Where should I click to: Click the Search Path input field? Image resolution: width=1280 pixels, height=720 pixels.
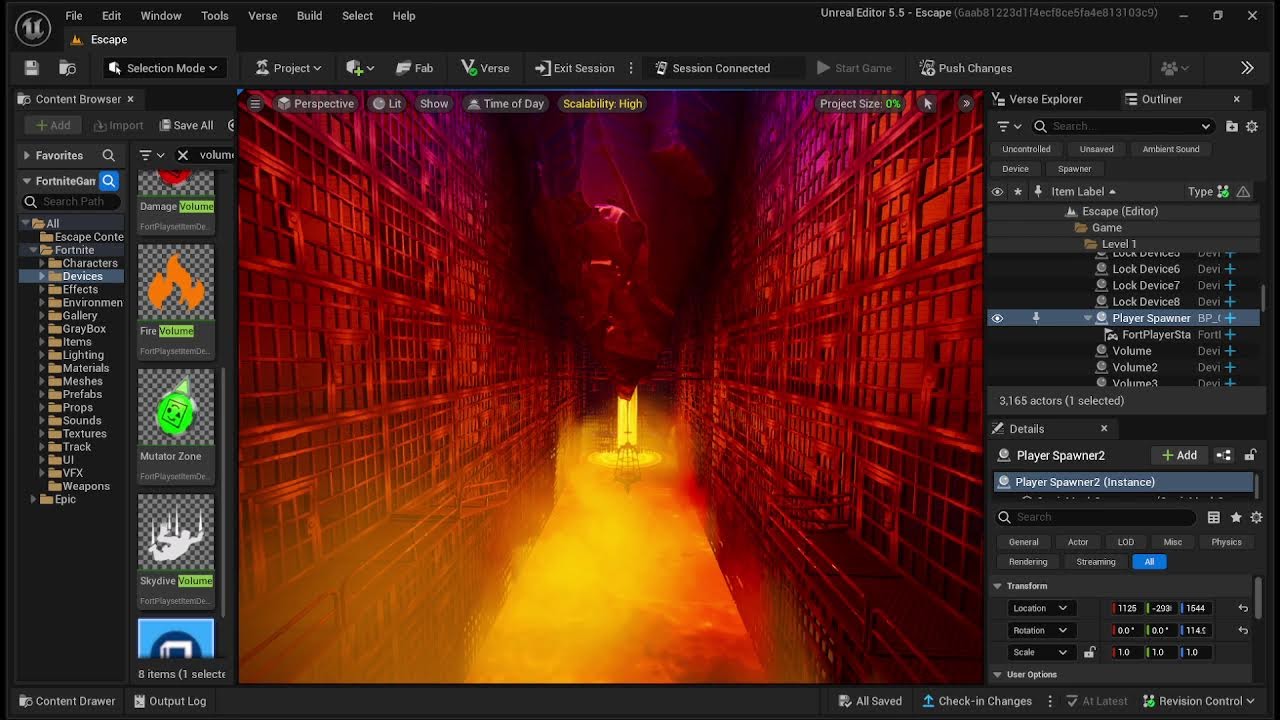coord(73,202)
